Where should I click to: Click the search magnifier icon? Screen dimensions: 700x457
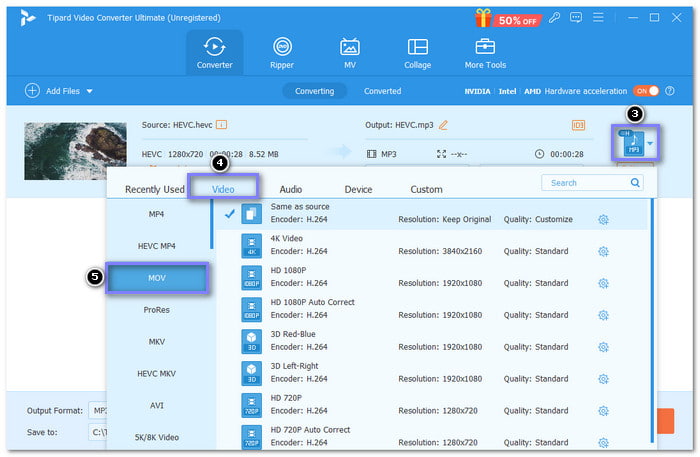[635, 183]
